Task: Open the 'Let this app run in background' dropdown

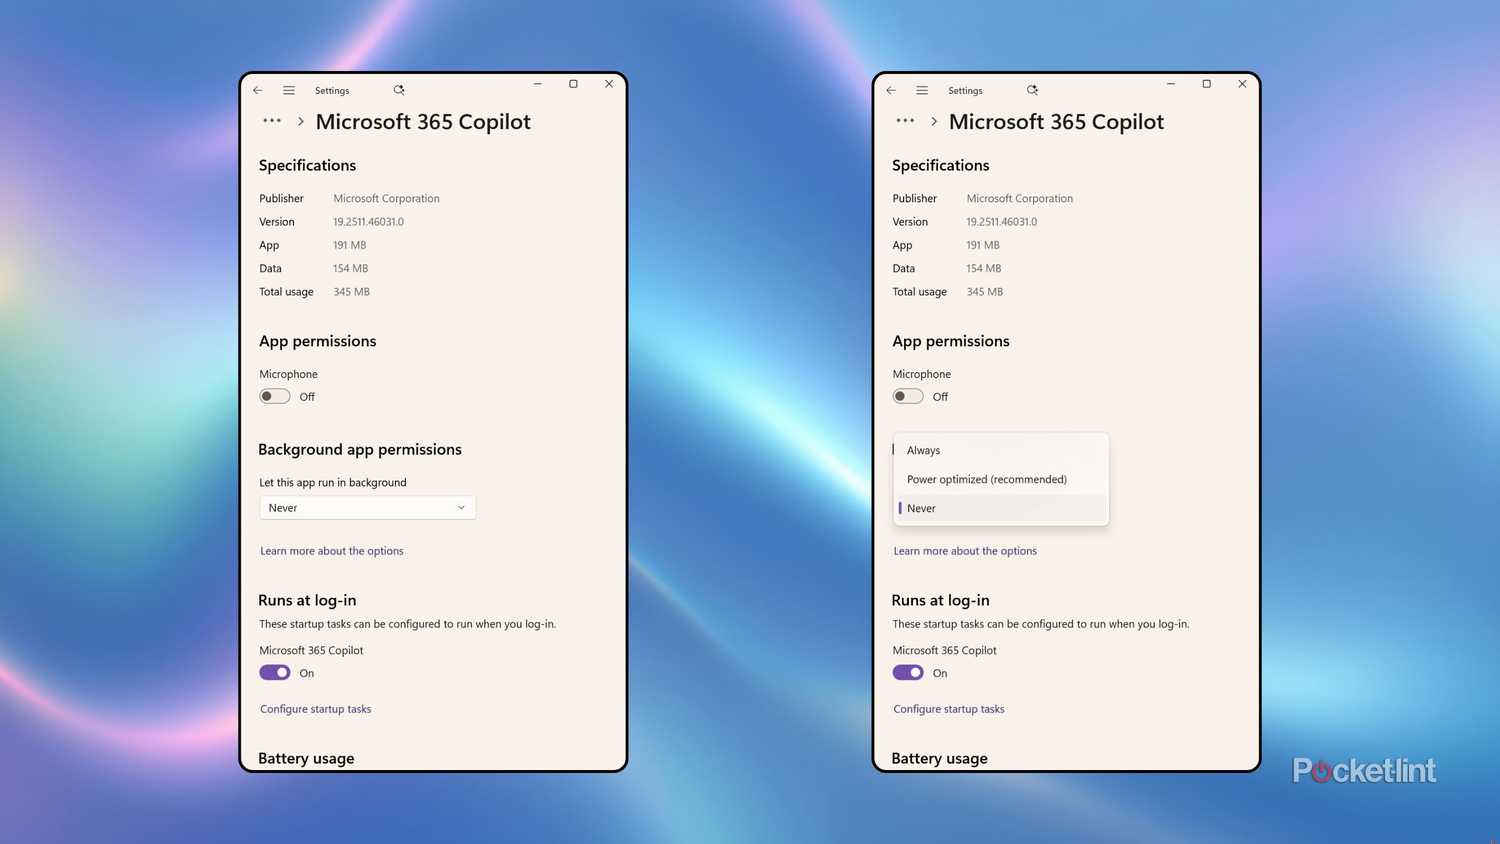Action: [367, 507]
